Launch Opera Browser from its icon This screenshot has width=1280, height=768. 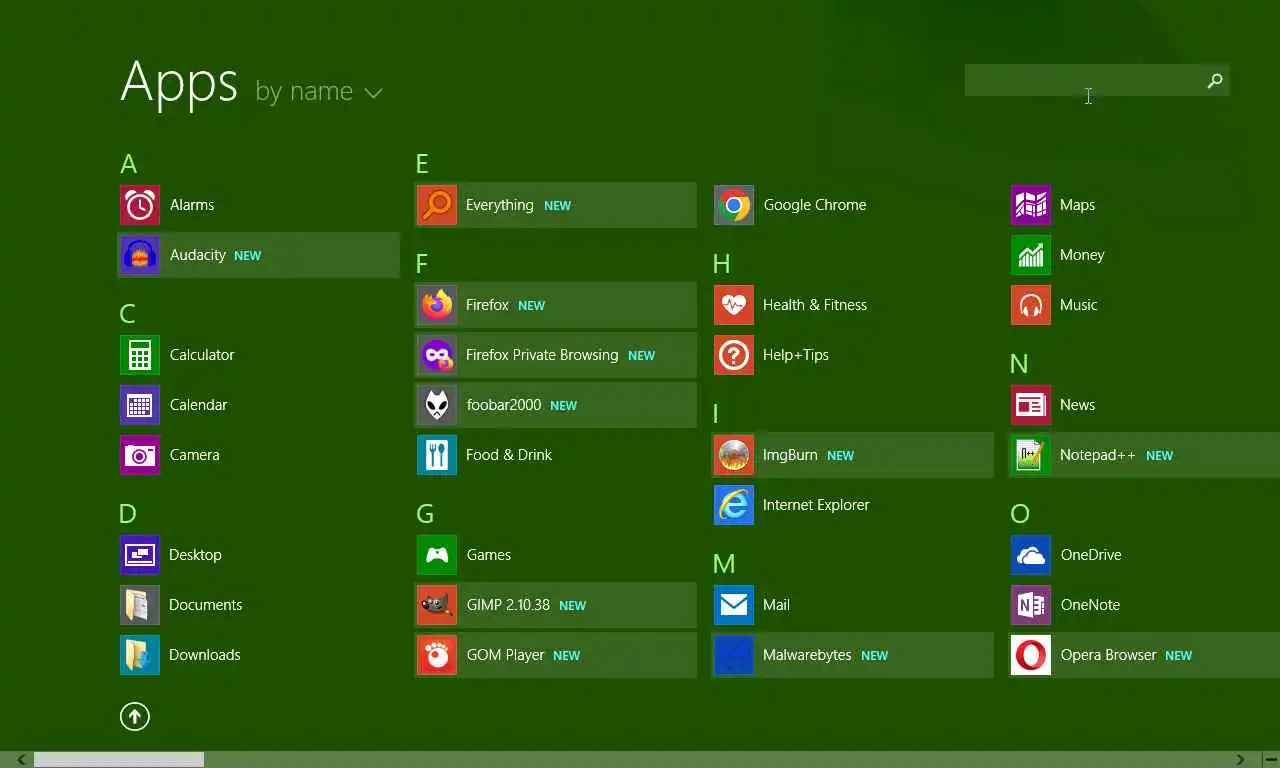[x=1031, y=655]
